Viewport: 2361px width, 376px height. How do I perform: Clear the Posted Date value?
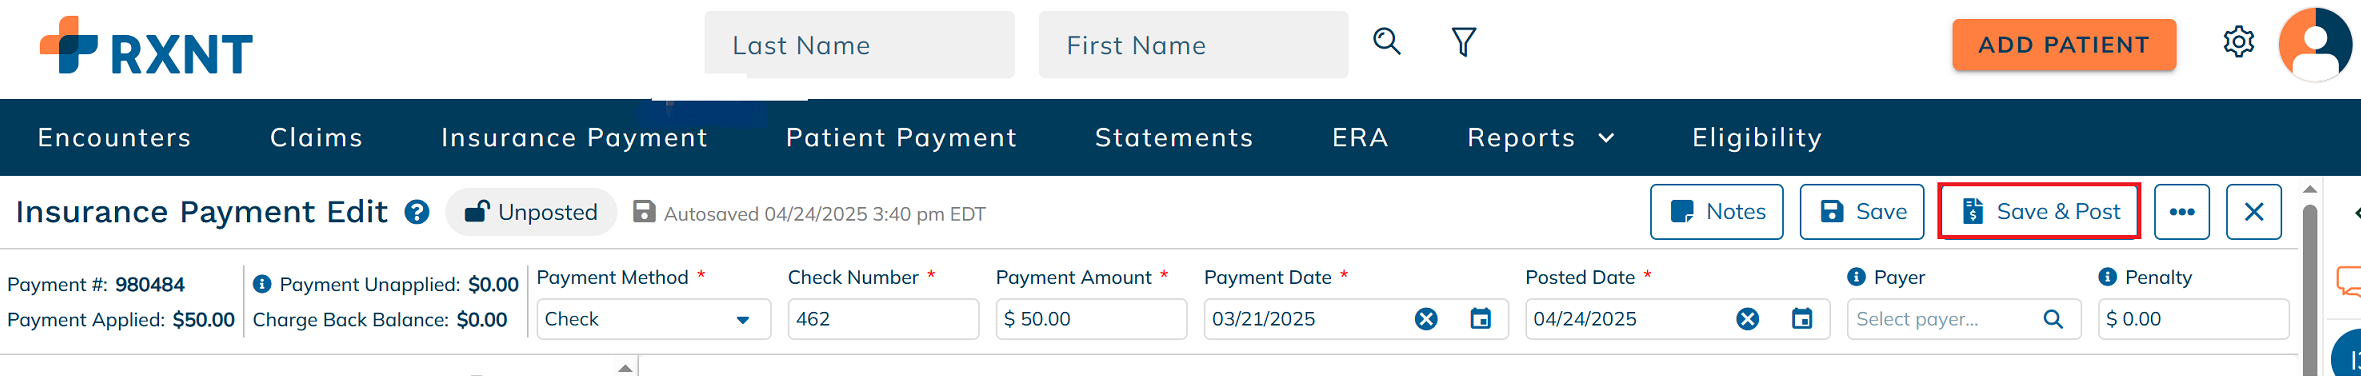(x=1748, y=319)
